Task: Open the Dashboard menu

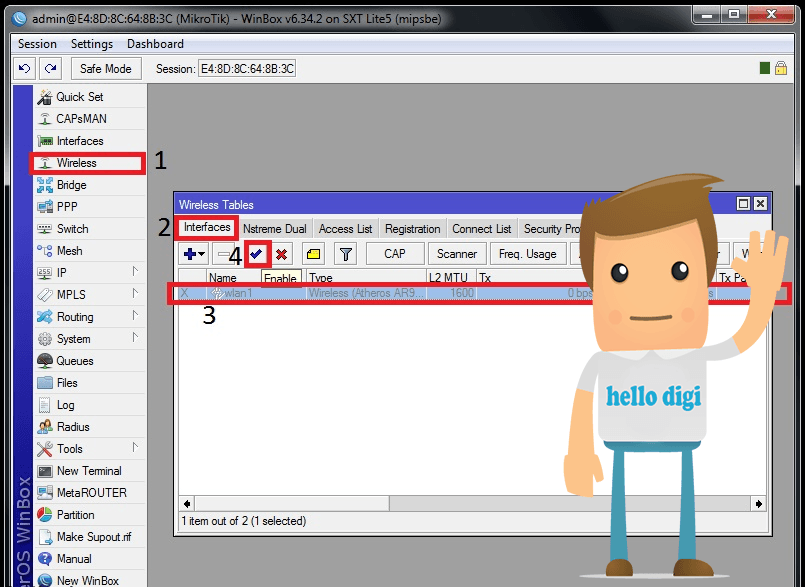Action: click(155, 44)
